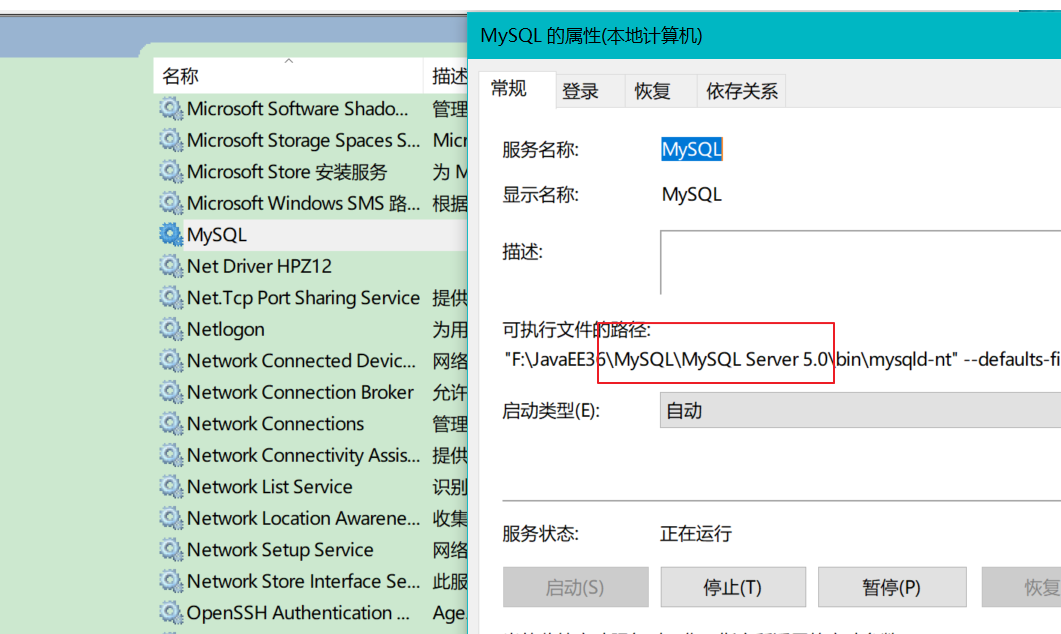Click gear icon beside OpenSSH Authentication
Image resolution: width=1061 pixels, height=634 pixels.
pyautogui.click(x=171, y=612)
